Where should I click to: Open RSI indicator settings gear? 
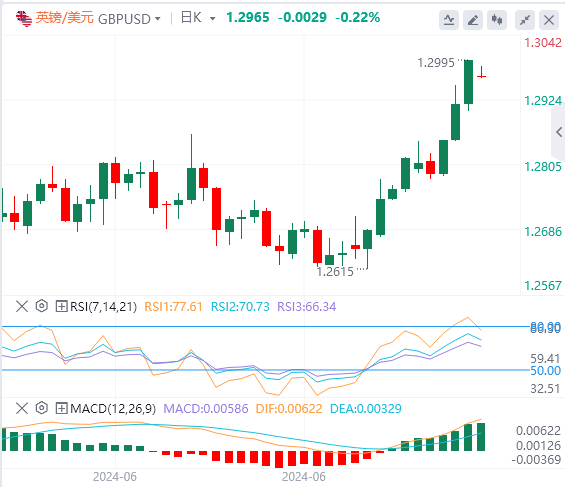tap(42, 306)
